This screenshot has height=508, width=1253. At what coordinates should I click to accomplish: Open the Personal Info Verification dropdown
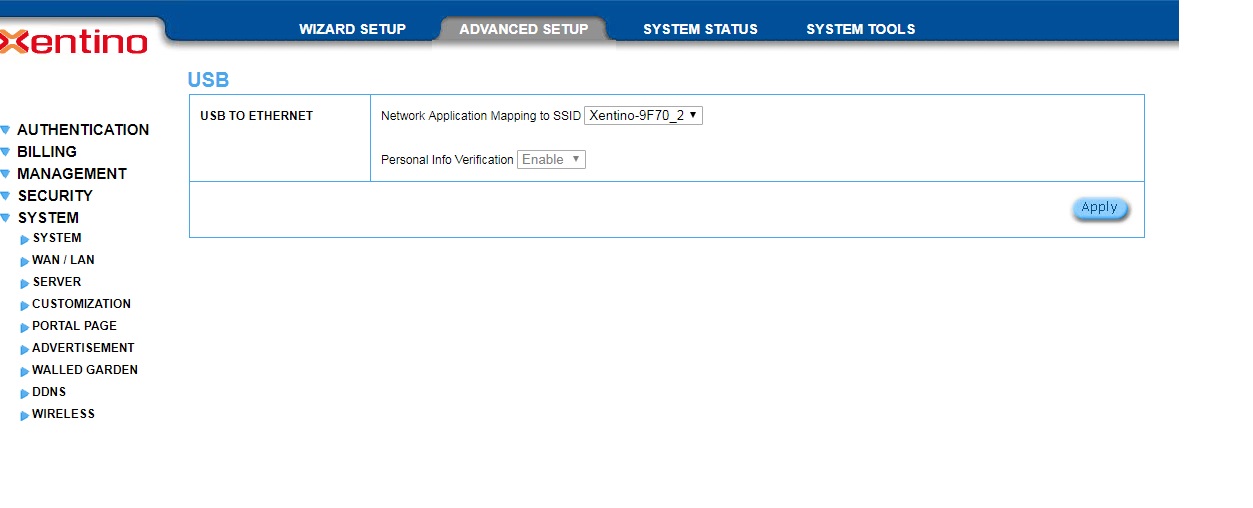click(x=551, y=160)
